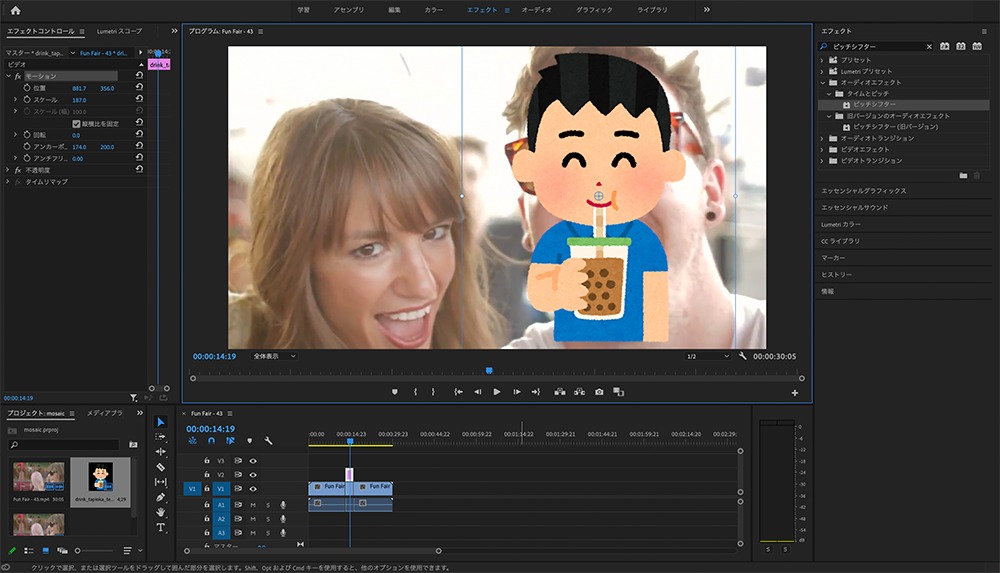Select the Type tool
This screenshot has height=573, width=1000.
click(x=161, y=527)
